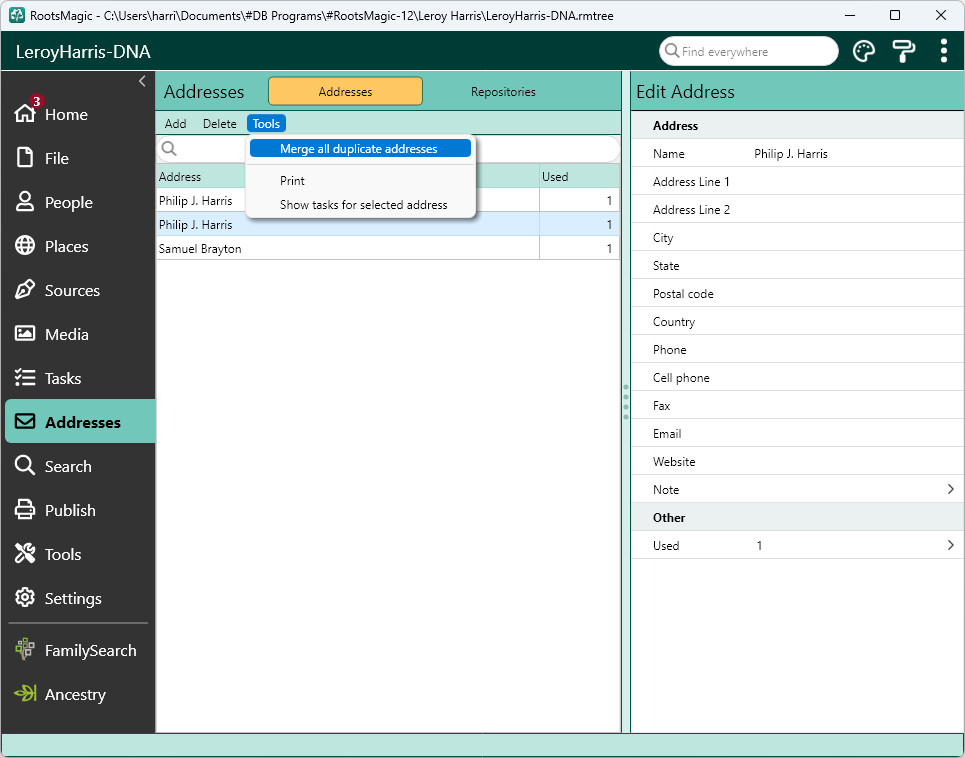Open the three-dot main menu
The height and width of the screenshot is (758, 965).
click(x=943, y=51)
